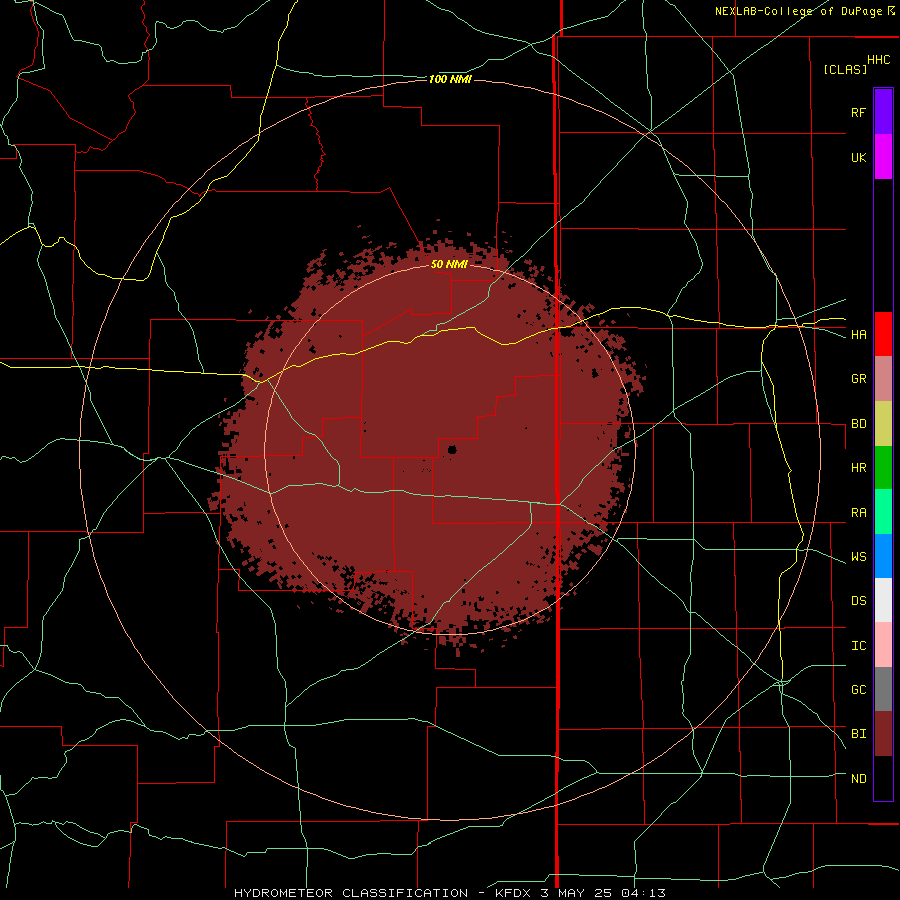
Task: Click the BI legend label
Action: [858, 734]
